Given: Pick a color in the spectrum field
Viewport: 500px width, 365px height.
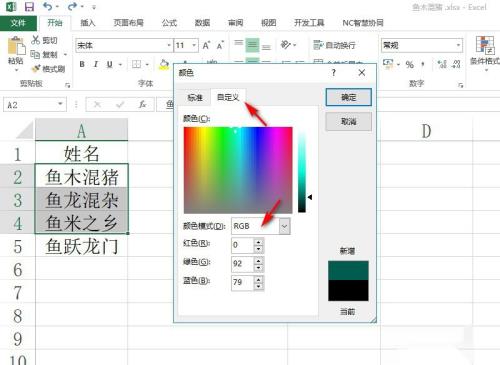Looking at the screenshot, I should coord(238,170).
